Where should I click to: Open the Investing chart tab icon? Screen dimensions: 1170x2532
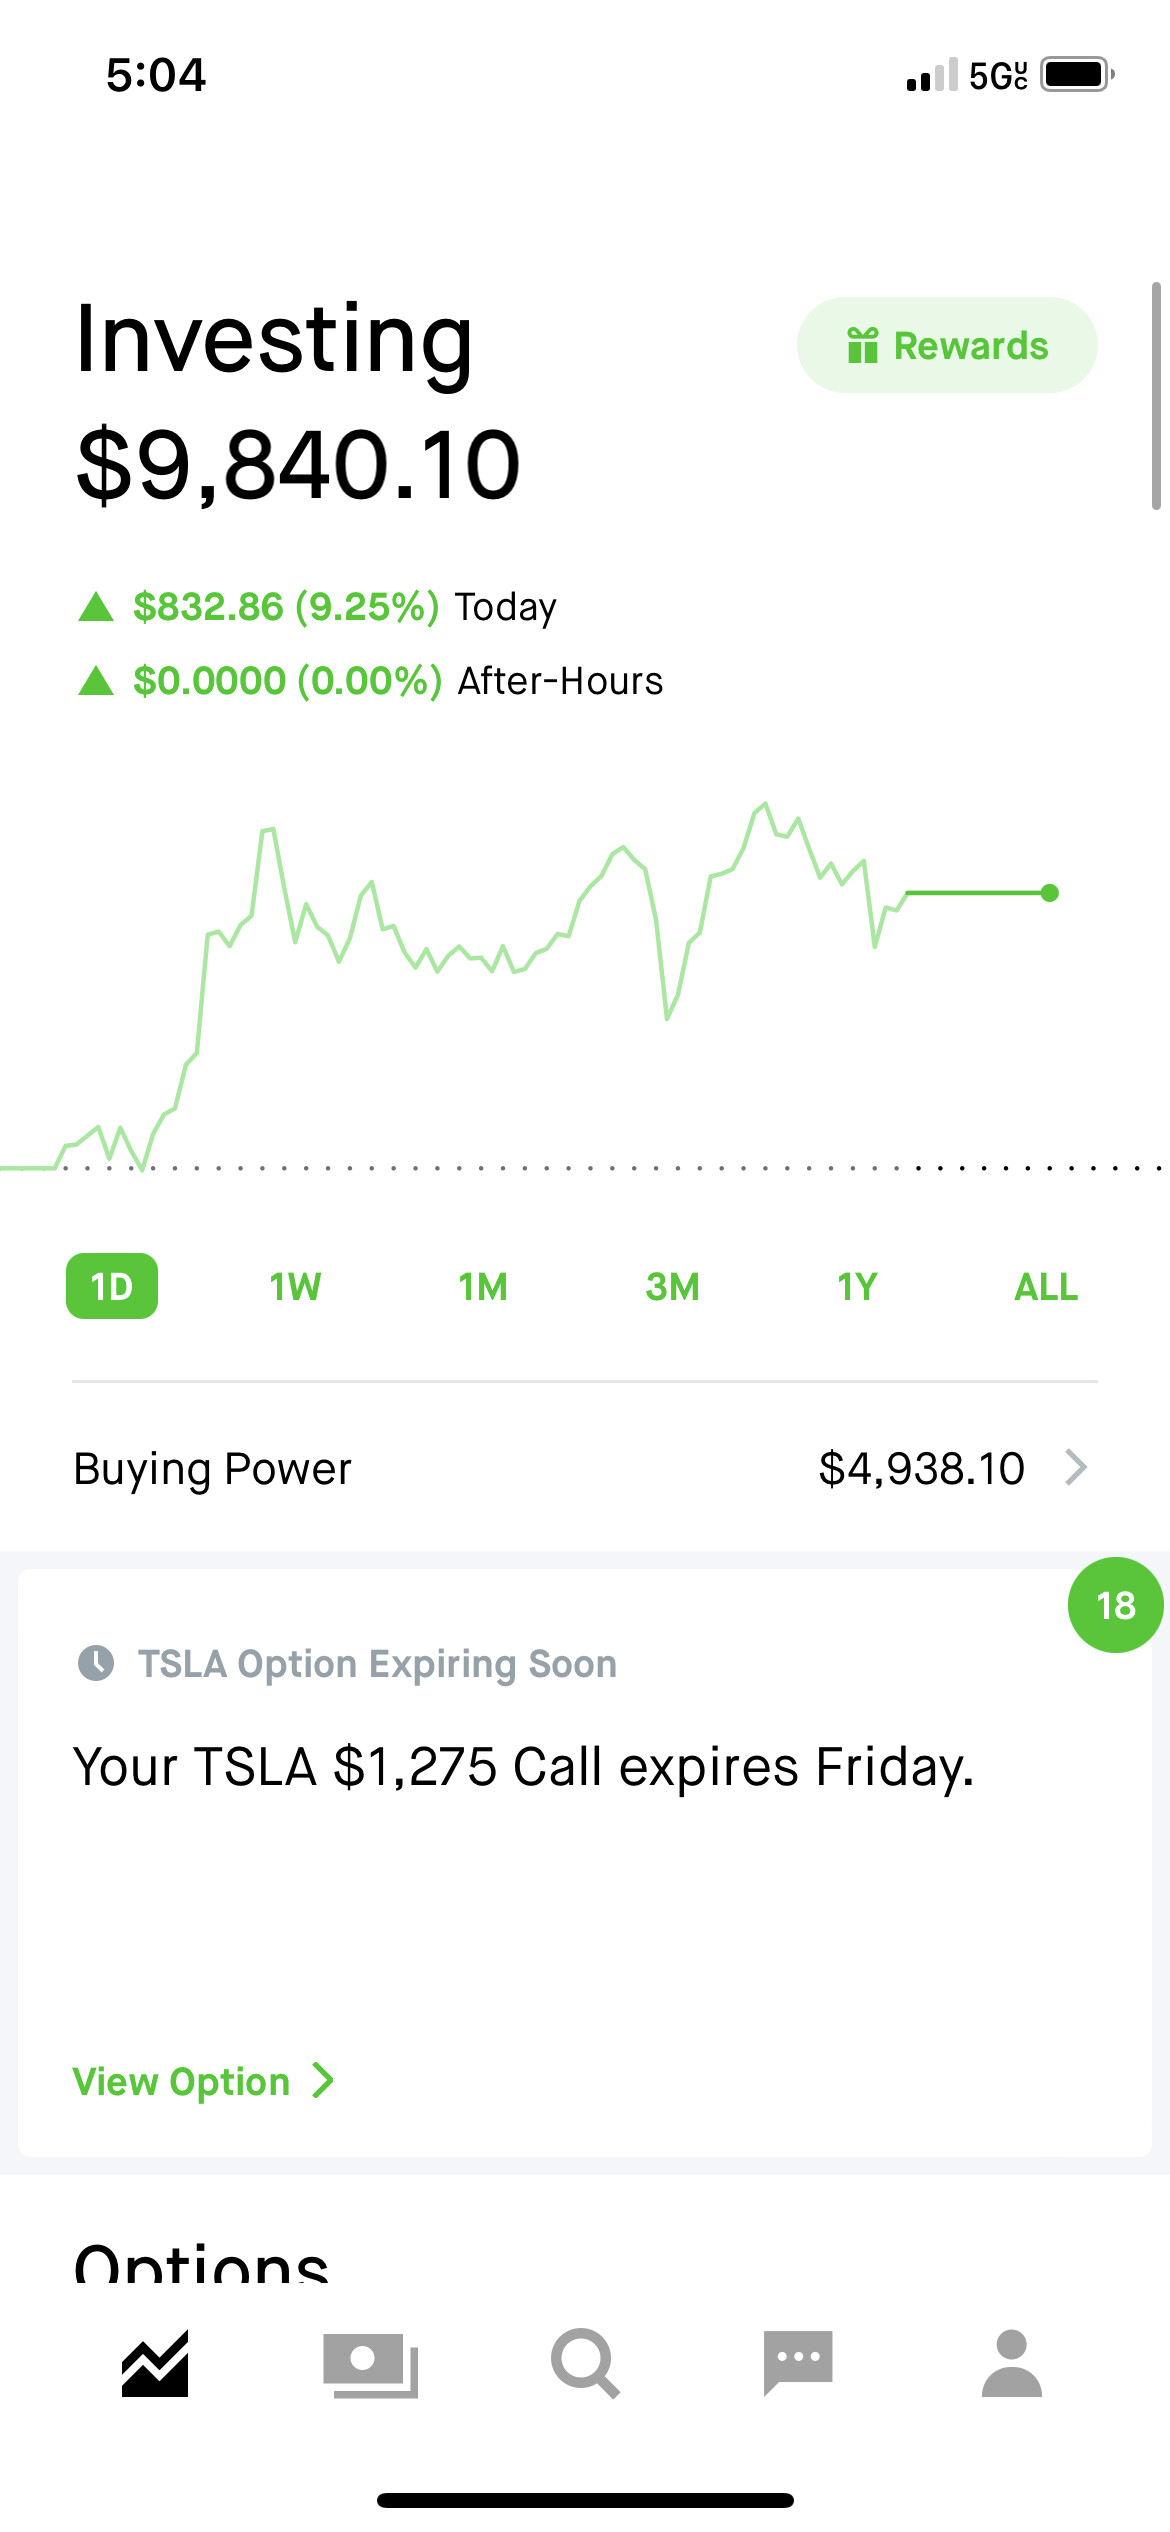coord(155,2363)
